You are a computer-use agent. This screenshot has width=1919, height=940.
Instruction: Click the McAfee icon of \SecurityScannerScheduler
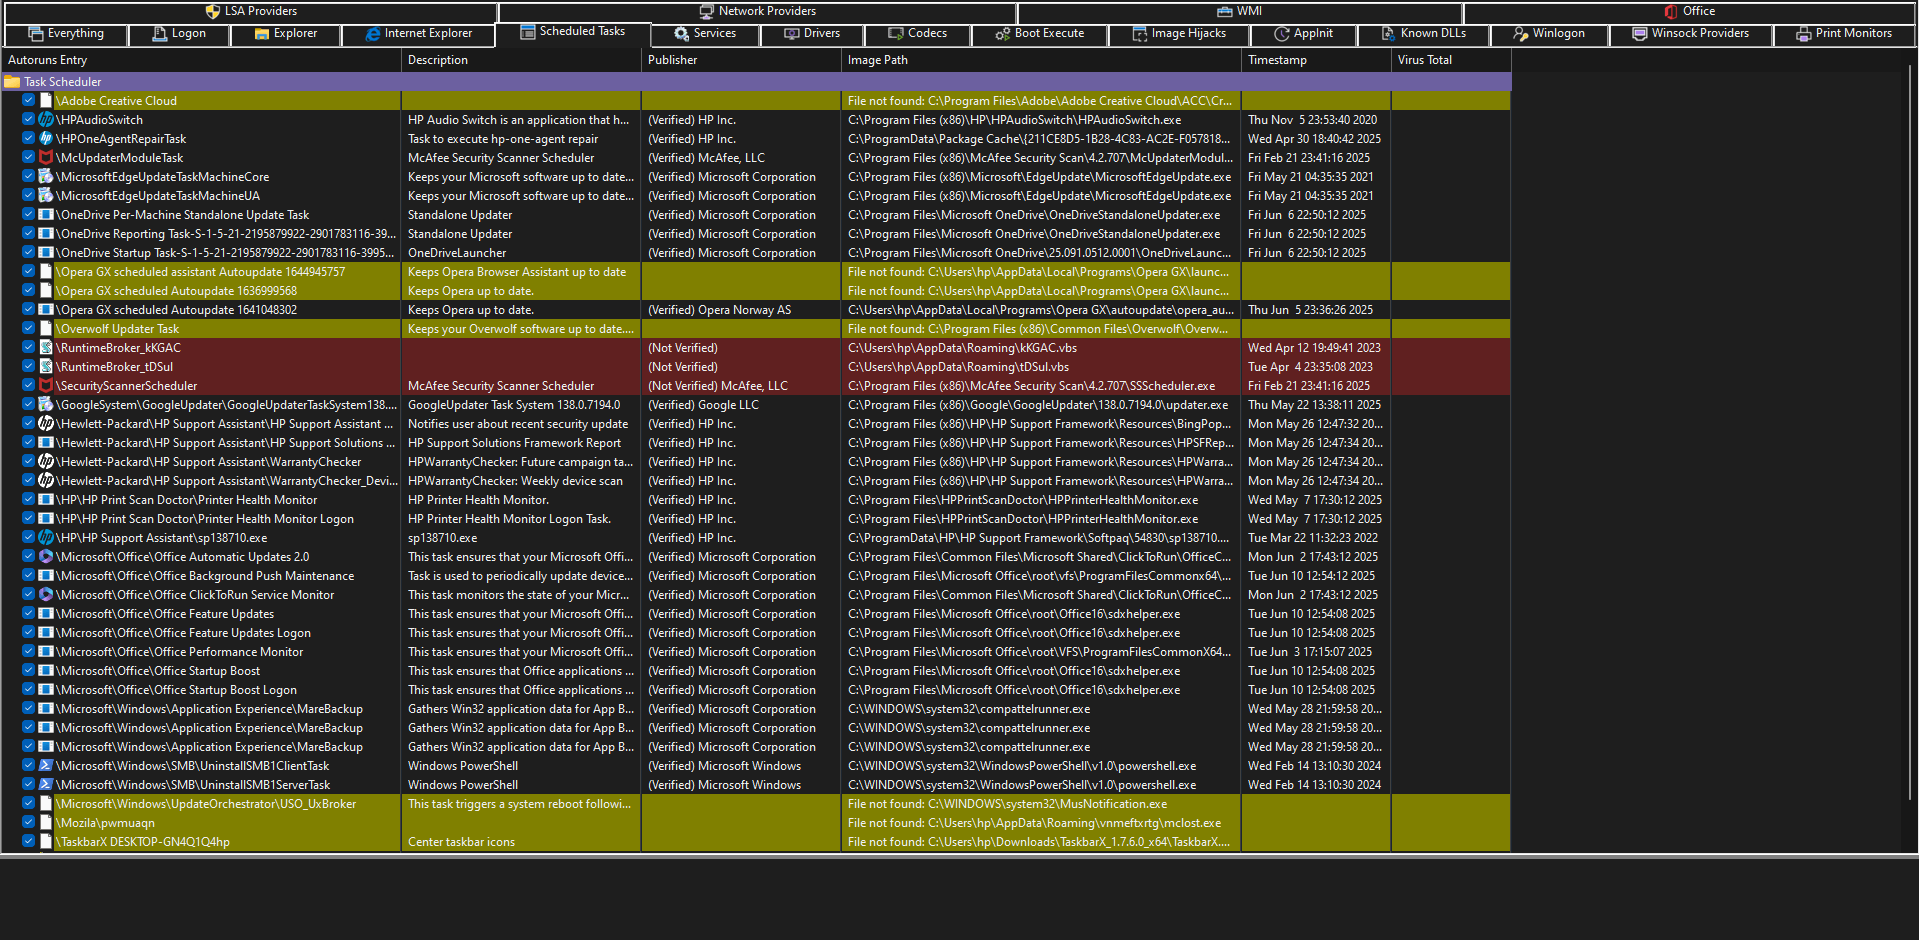[46, 386]
